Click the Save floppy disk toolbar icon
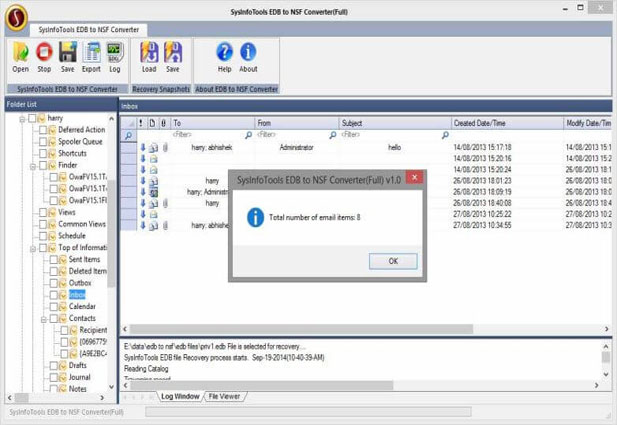 pyautogui.click(x=68, y=57)
